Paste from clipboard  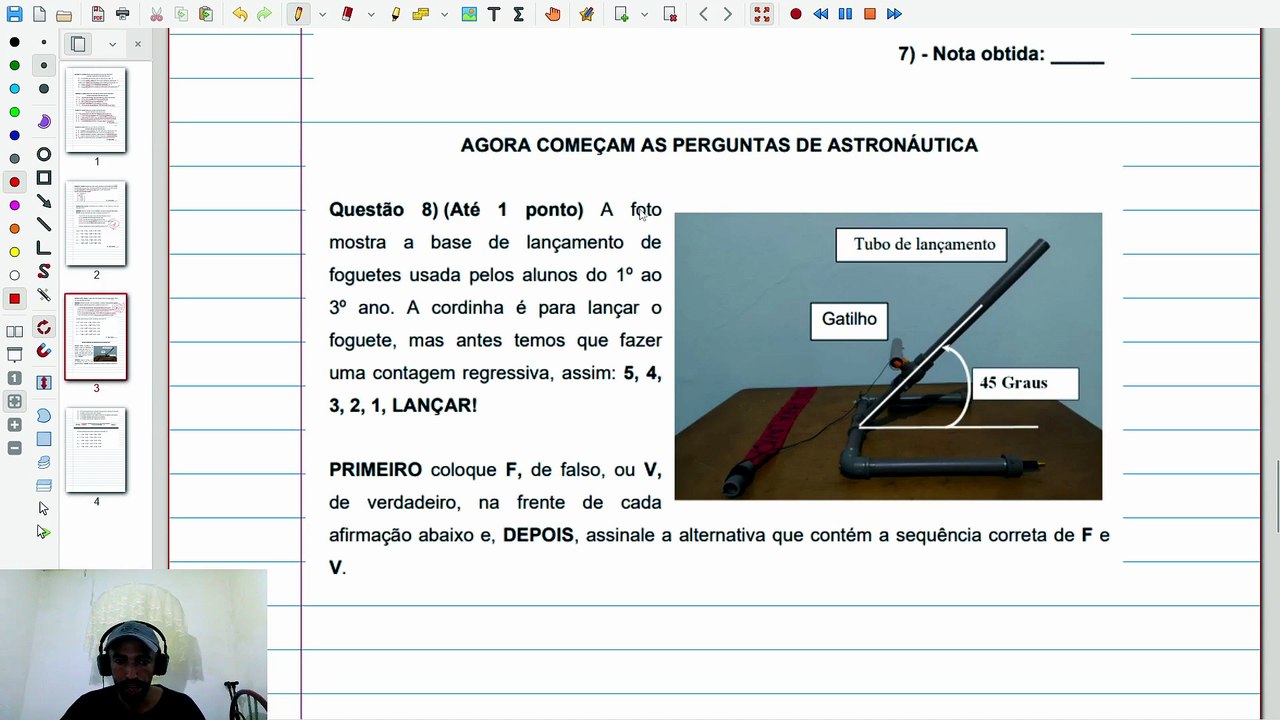pos(206,14)
